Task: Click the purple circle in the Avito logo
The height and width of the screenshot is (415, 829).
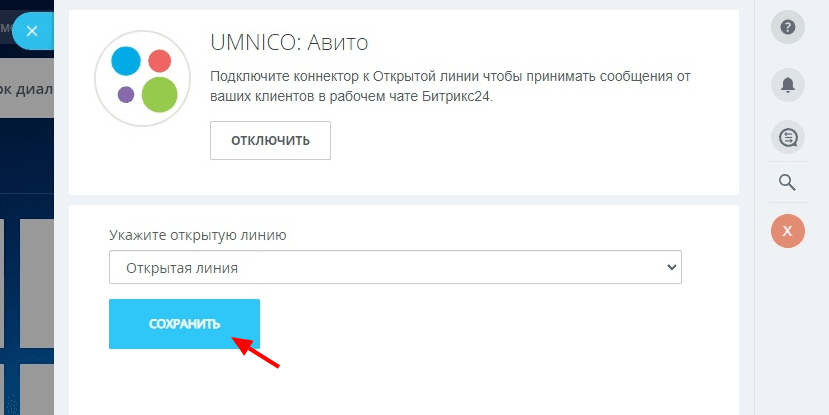Action: (126, 95)
